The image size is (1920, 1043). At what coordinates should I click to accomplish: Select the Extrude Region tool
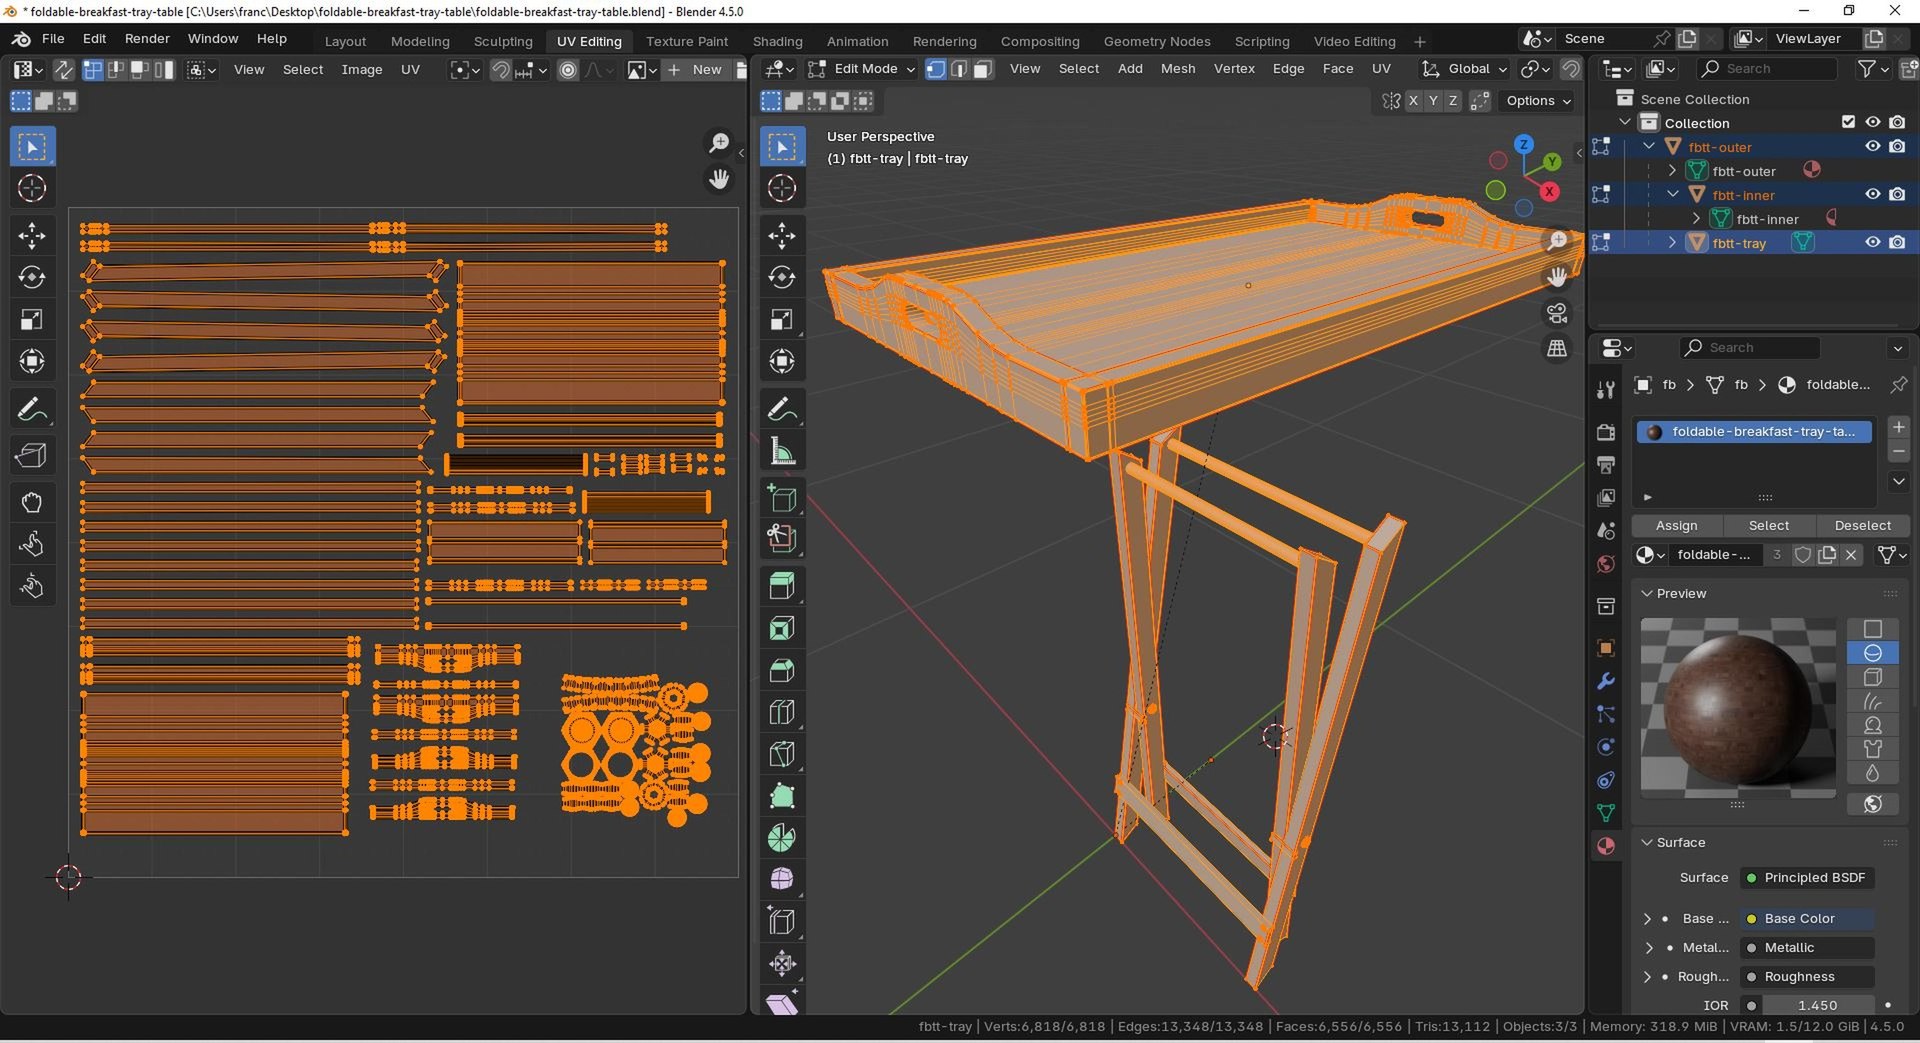click(782, 586)
